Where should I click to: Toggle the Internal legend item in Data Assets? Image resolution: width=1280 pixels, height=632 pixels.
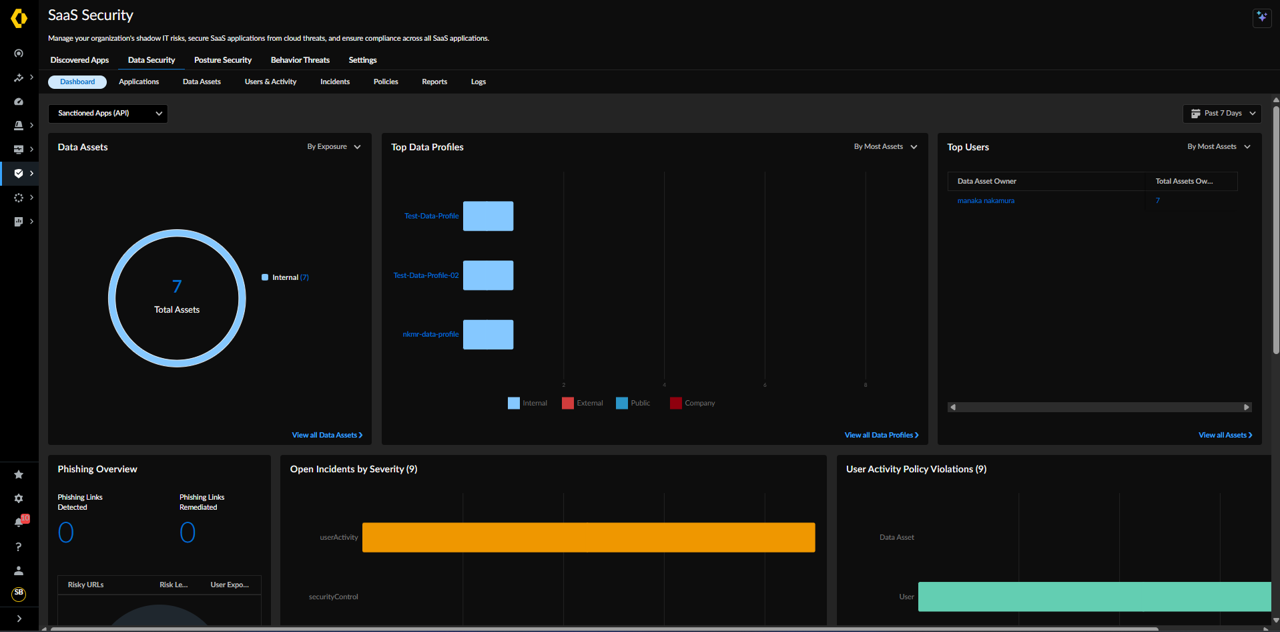click(285, 277)
